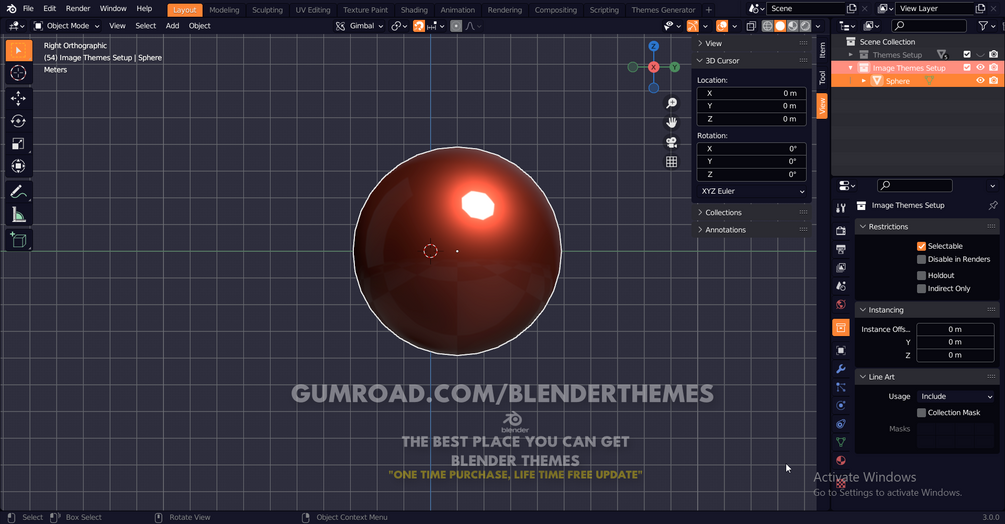Expand the View panel in sidebar
Image resolution: width=1005 pixels, height=524 pixels.
[751, 43]
